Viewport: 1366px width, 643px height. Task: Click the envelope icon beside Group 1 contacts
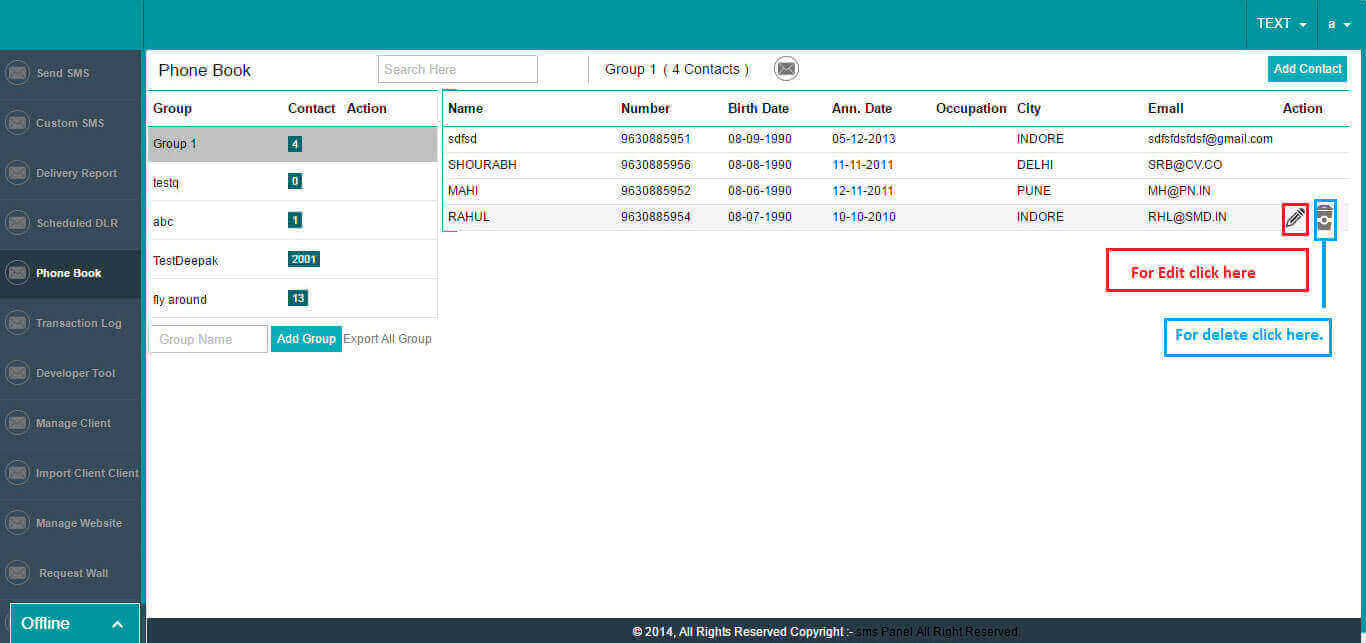(x=787, y=69)
